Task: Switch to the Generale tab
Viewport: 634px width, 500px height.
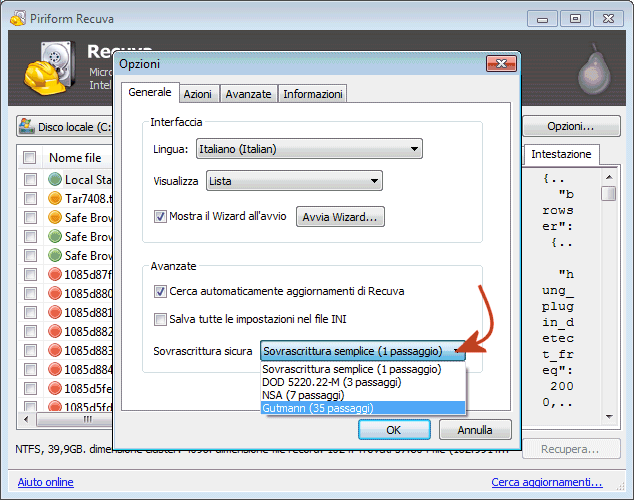Action: click(x=150, y=93)
